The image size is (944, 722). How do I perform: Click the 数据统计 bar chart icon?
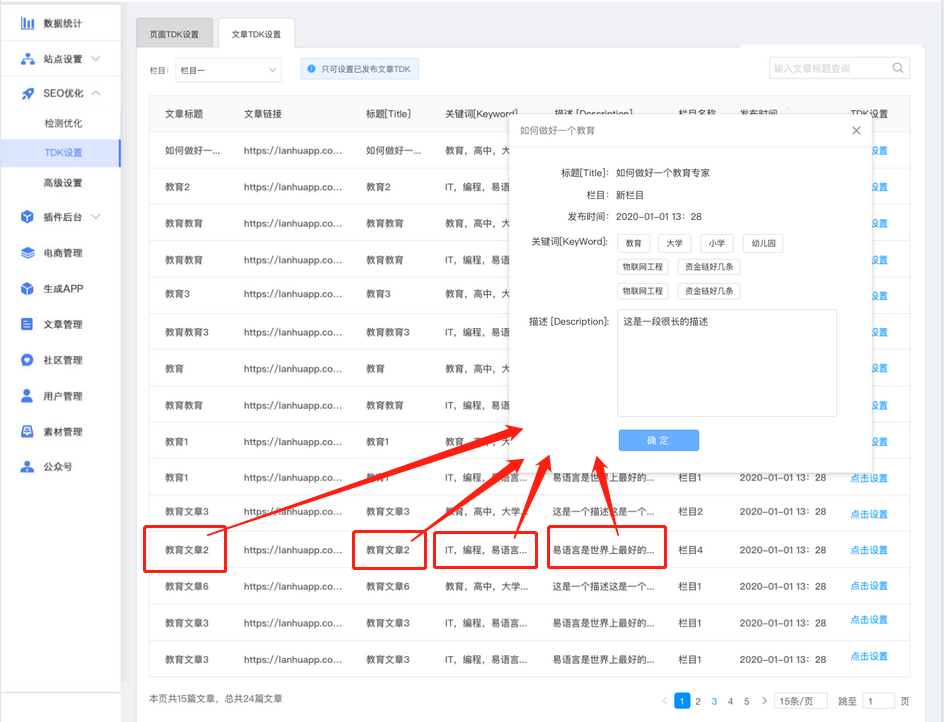click(27, 23)
